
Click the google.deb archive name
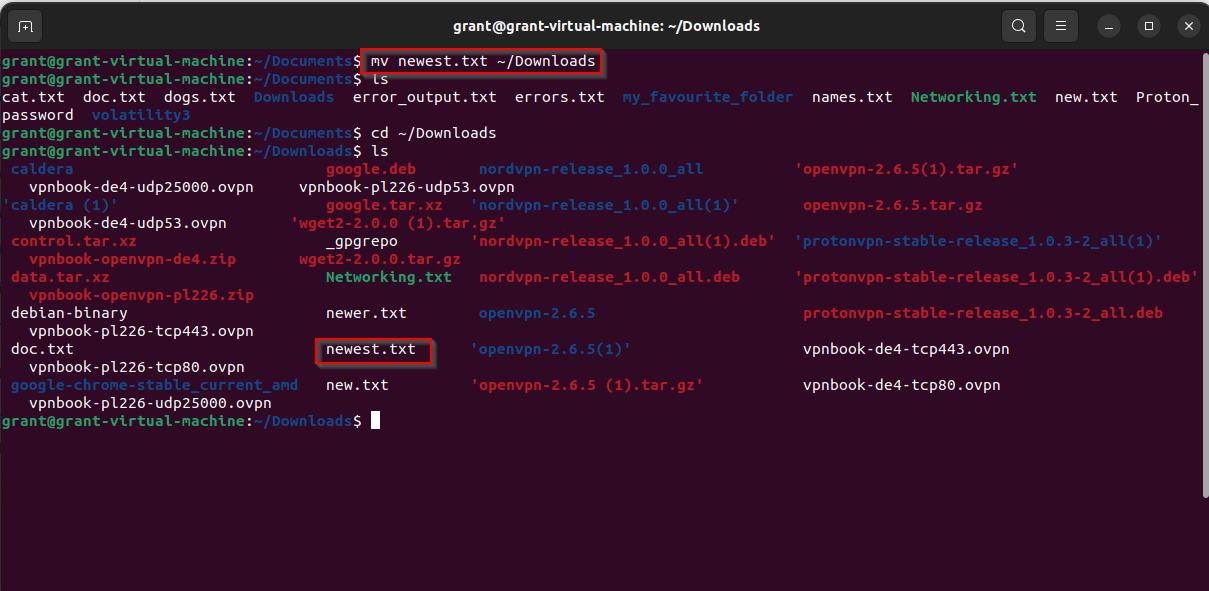coord(371,169)
